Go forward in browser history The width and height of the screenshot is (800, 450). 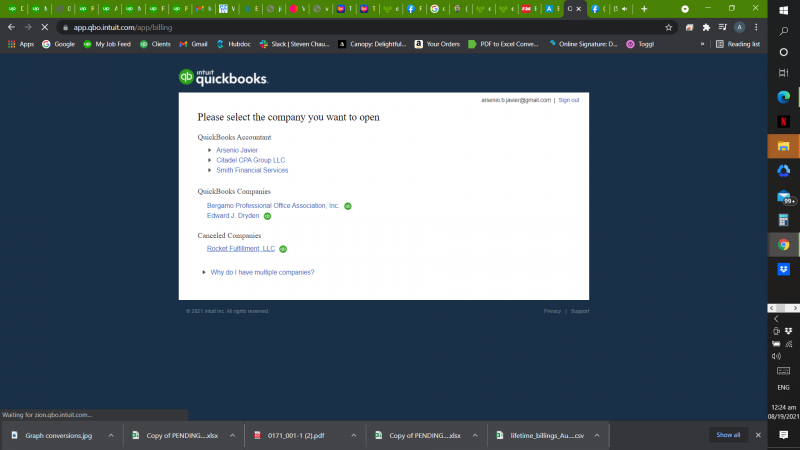[x=28, y=28]
